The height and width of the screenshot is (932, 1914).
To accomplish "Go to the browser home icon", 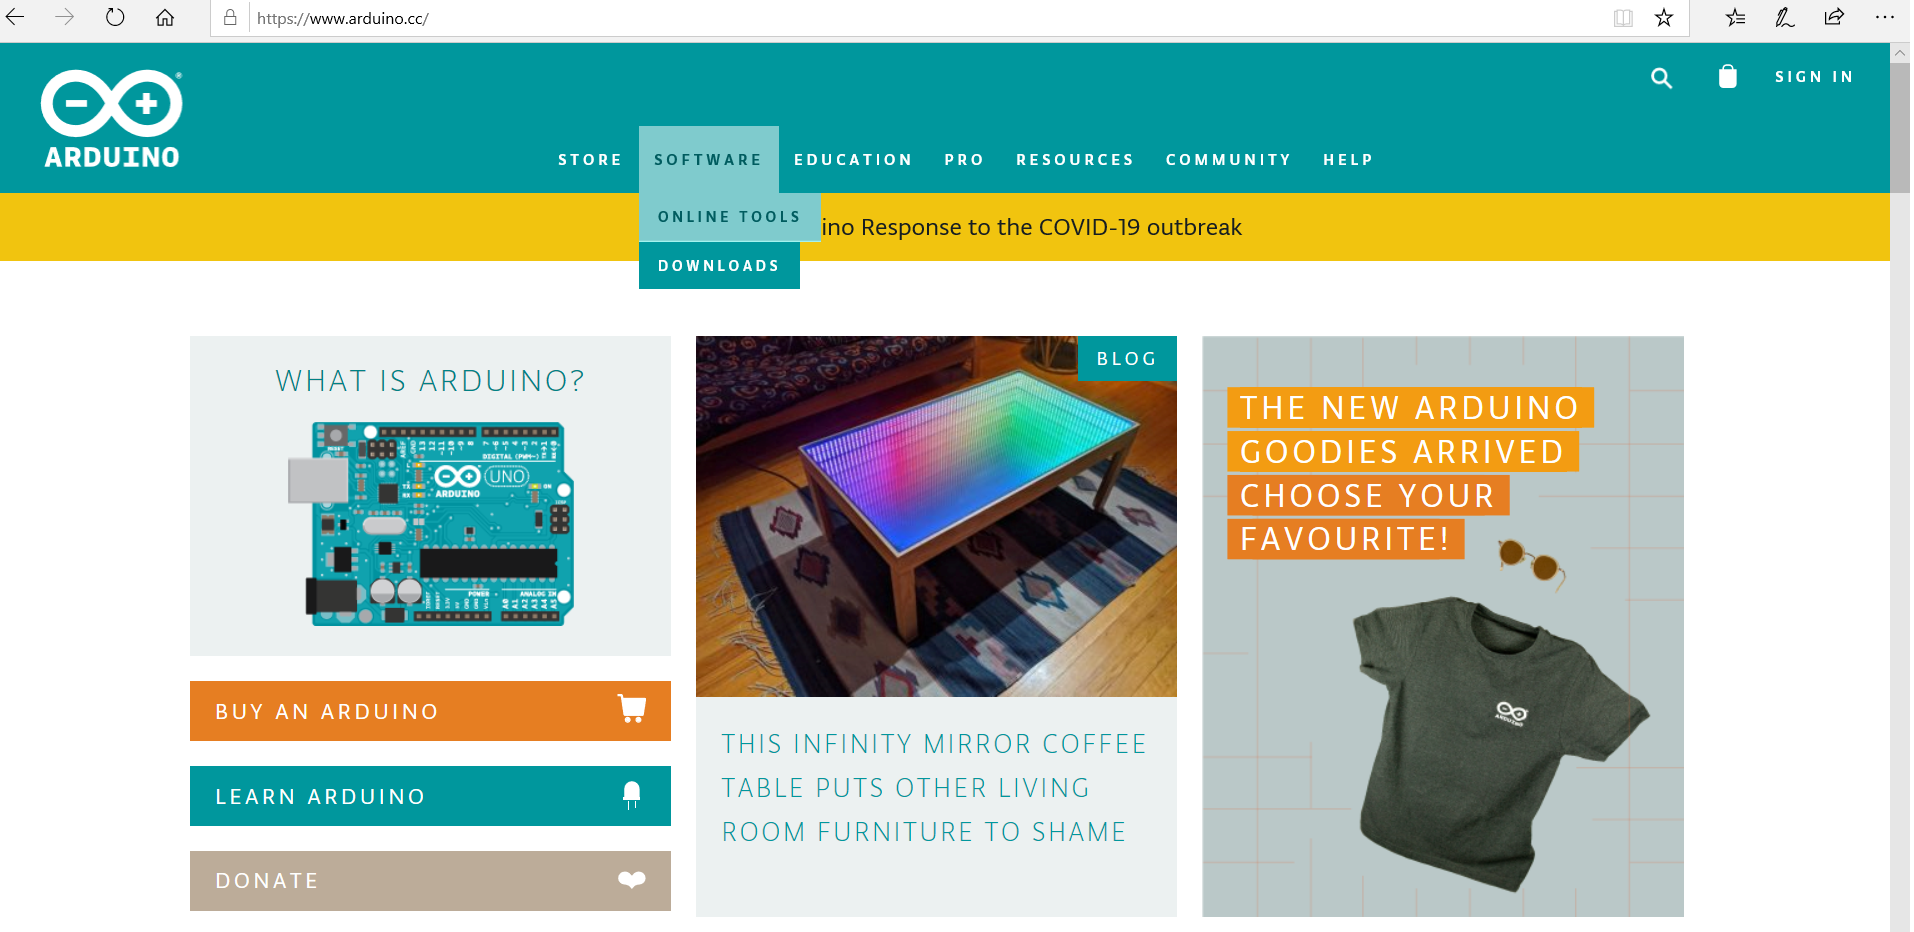I will tap(165, 17).
